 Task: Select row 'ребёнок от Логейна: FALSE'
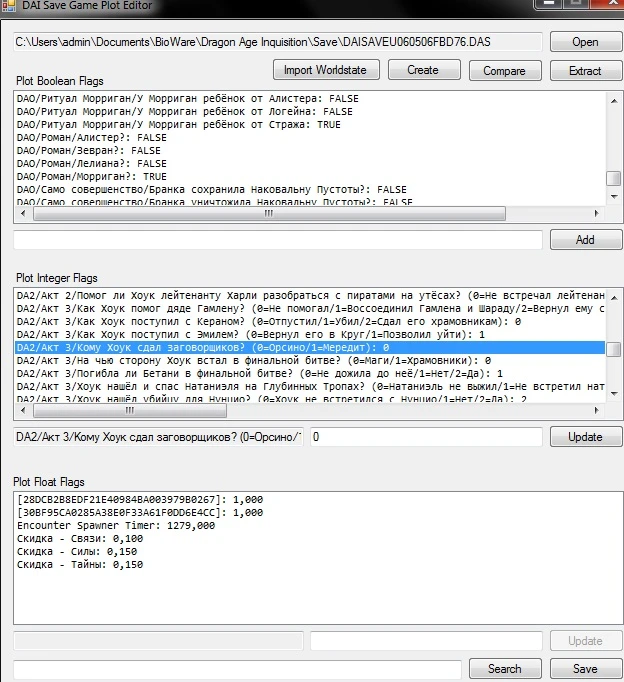click(311, 112)
